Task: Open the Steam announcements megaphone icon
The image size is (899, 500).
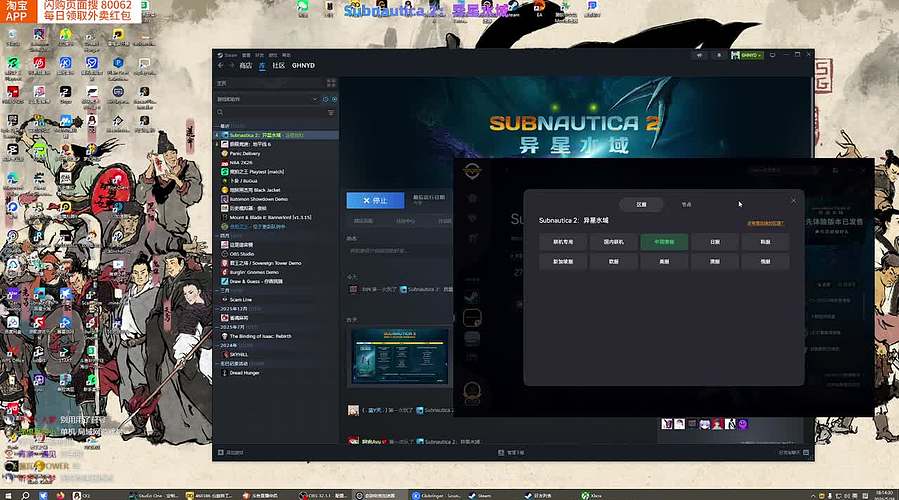Action: pyautogui.click(x=699, y=55)
